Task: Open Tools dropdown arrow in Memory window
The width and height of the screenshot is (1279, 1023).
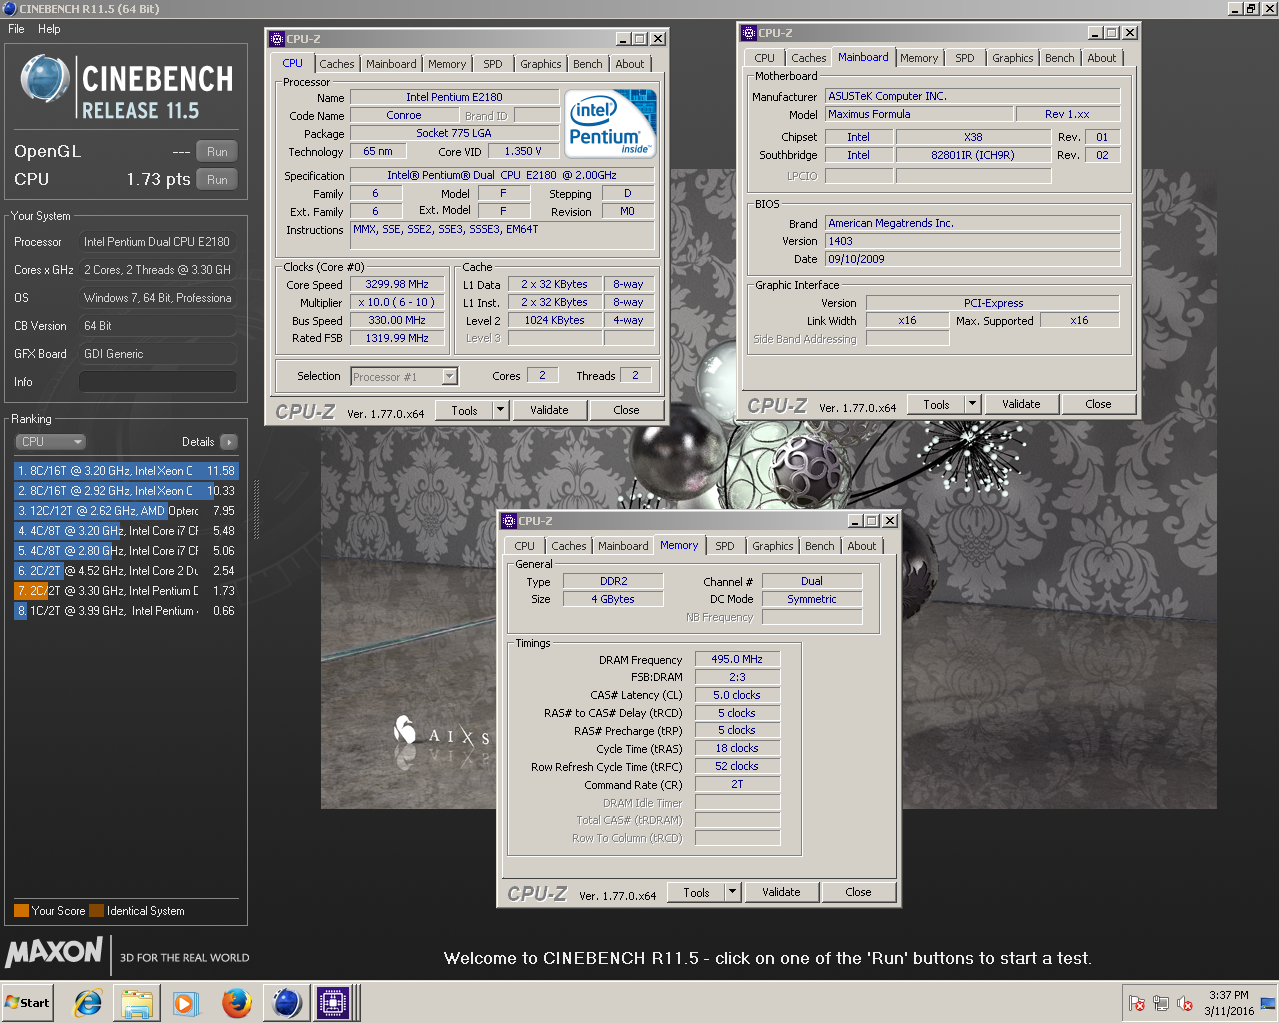Action: tap(733, 892)
